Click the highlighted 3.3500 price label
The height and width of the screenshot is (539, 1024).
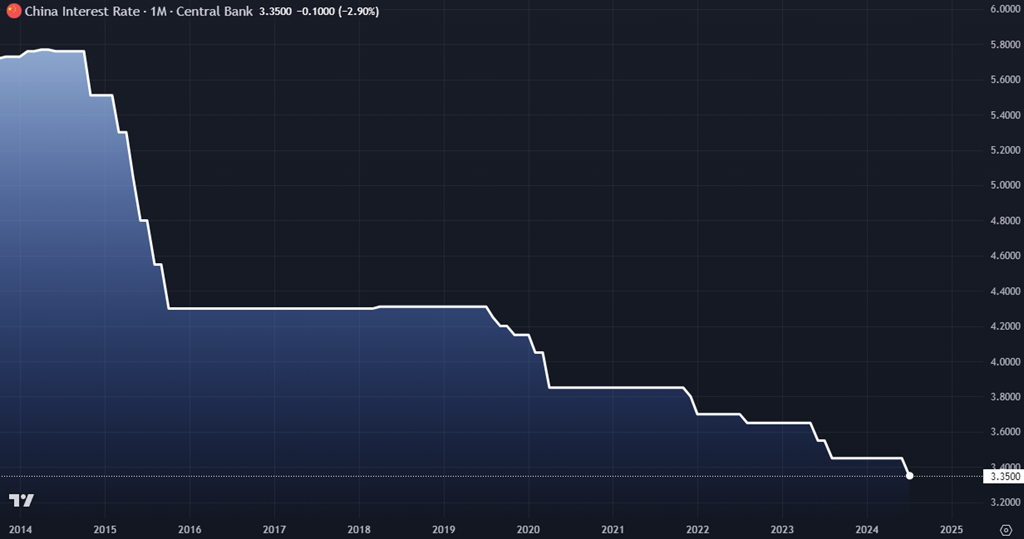pos(1004,477)
